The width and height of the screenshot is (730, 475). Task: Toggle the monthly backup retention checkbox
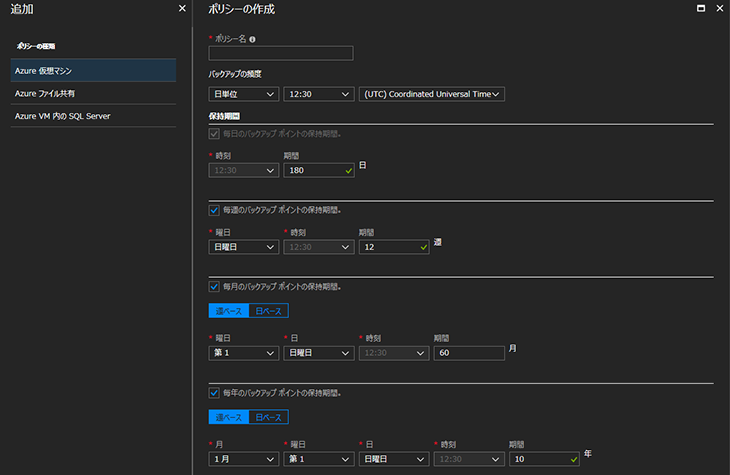pyautogui.click(x=214, y=286)
